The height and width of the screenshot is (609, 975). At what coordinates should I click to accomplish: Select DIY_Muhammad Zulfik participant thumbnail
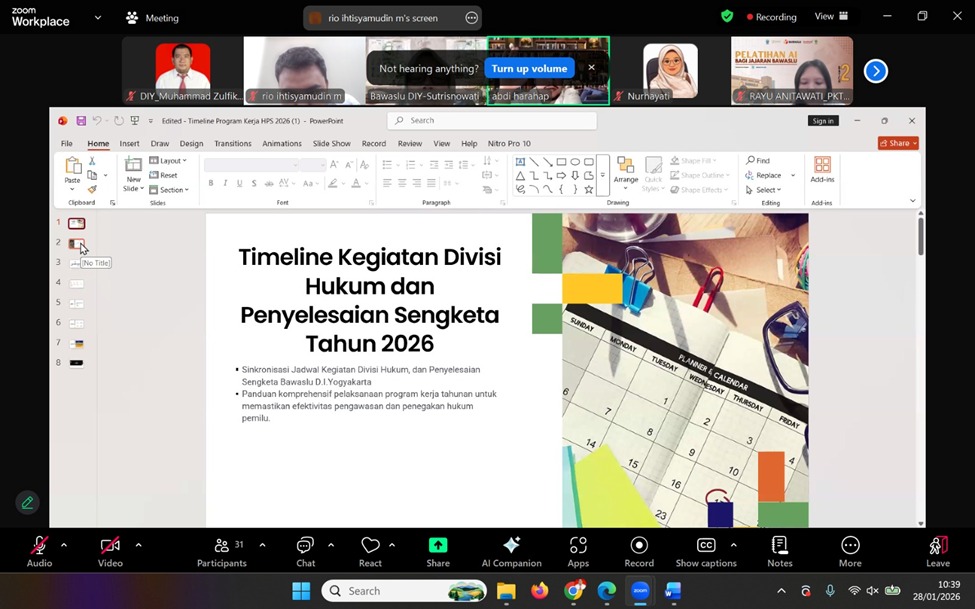183,70
